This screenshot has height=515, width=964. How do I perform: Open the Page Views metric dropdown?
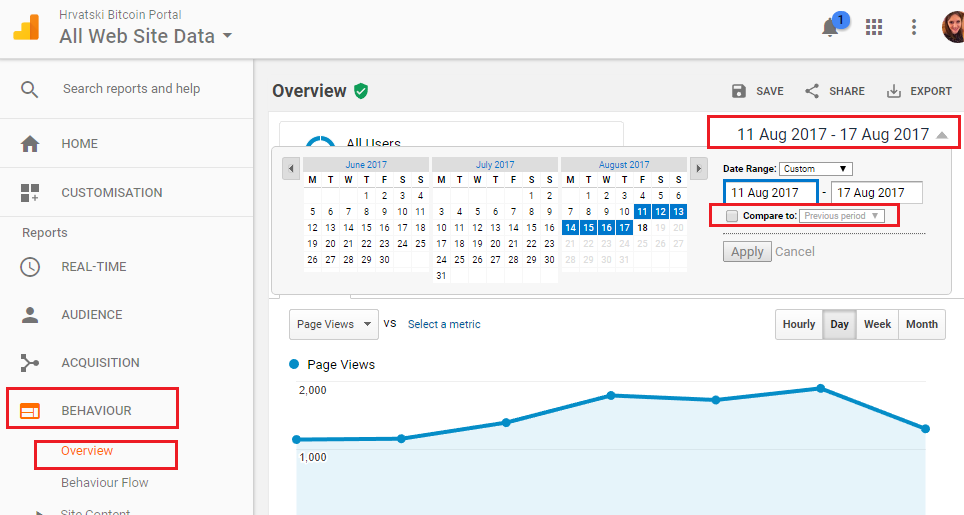(334, 324)
